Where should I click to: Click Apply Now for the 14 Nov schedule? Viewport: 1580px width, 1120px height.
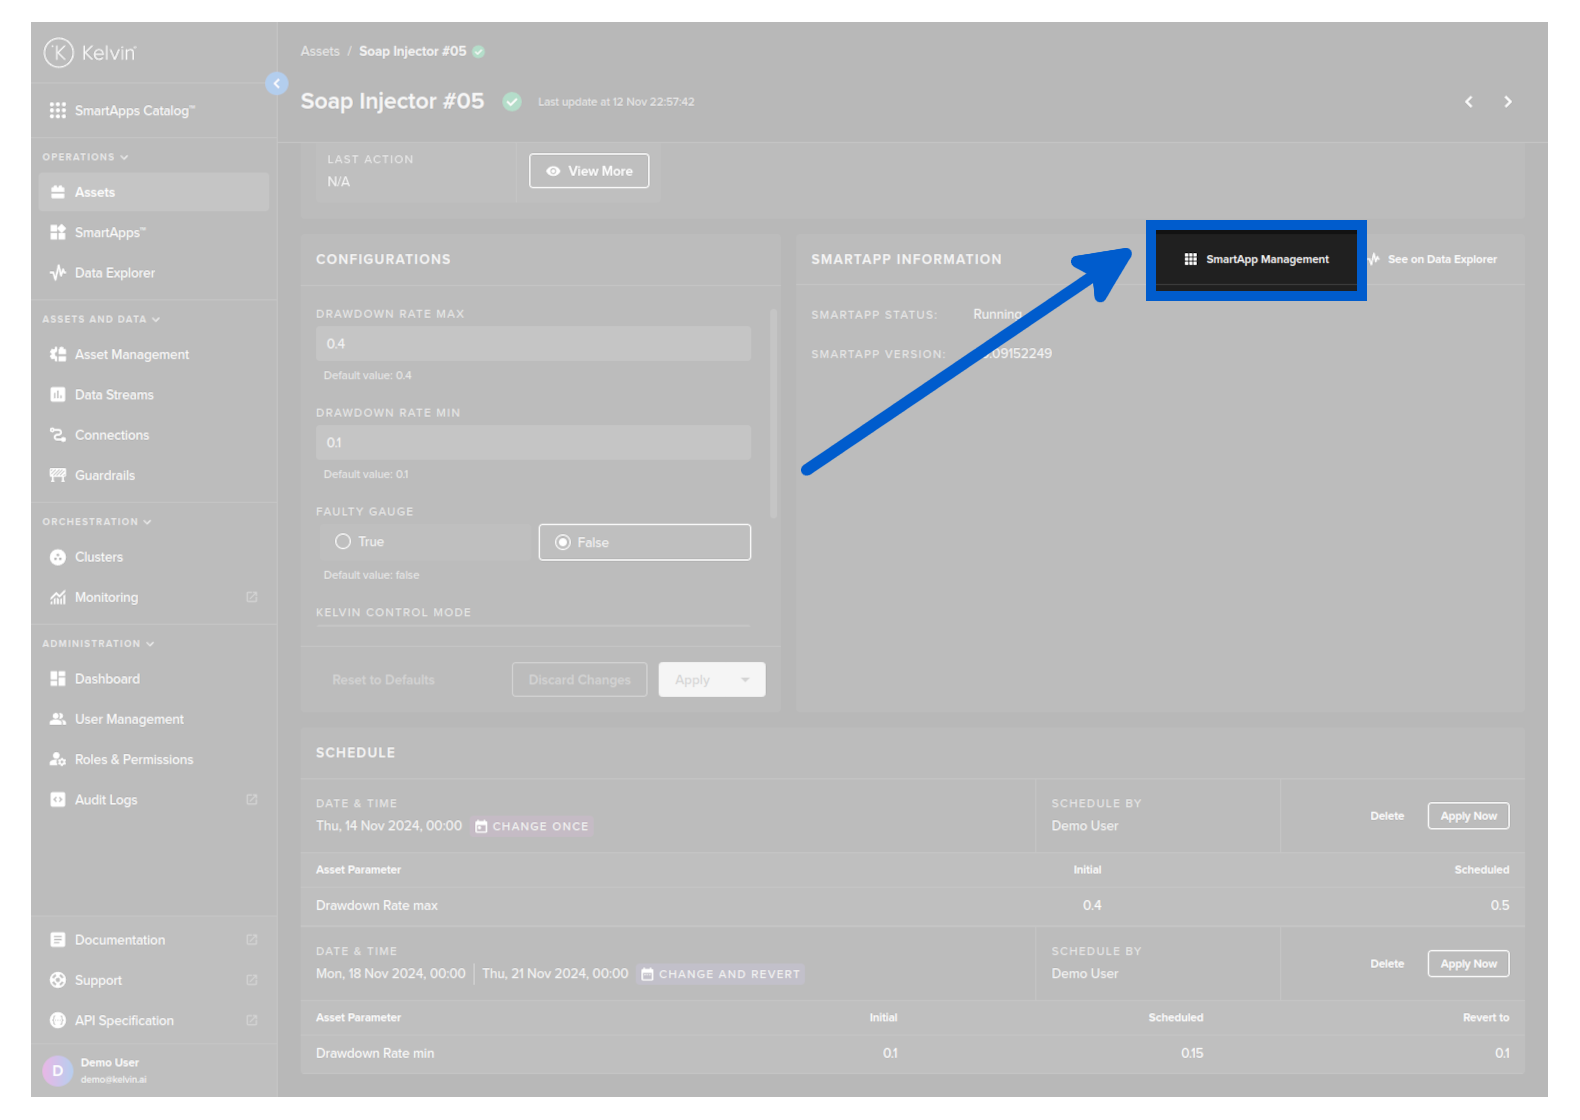pos(1468,816)
